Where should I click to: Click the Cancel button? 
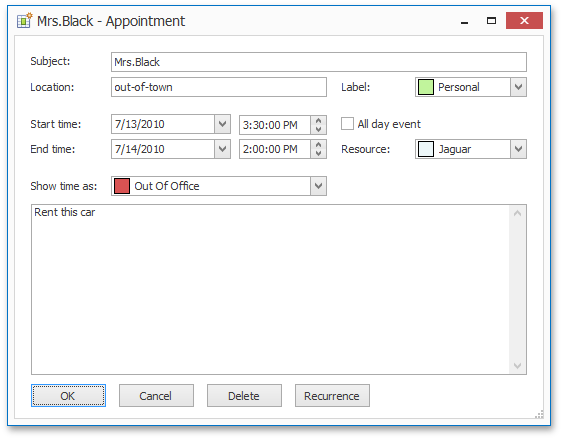tap(156, 396)
